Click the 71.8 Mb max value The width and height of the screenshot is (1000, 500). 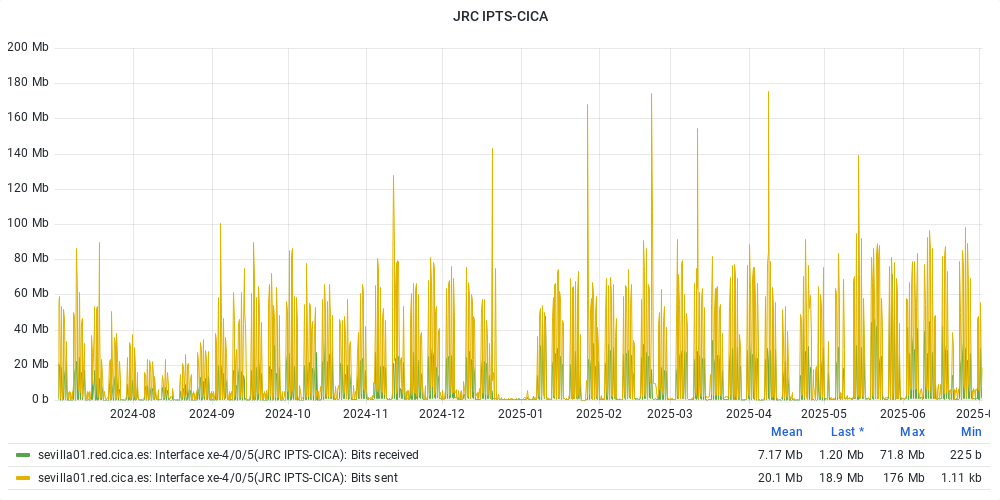click(902, 455)
